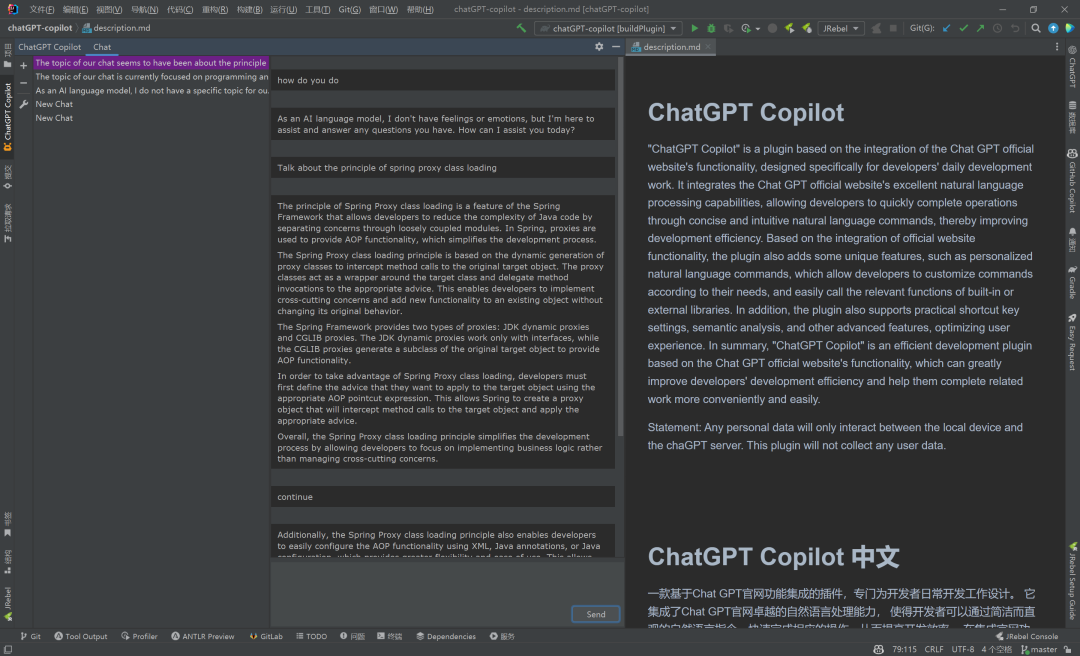
Task: Open editor tabs three-dot menu
Action: (x=1057, y=47)
